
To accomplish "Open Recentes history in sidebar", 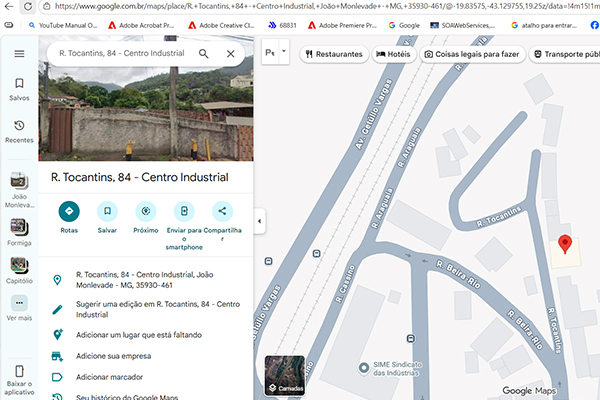I will pos(19,131).
